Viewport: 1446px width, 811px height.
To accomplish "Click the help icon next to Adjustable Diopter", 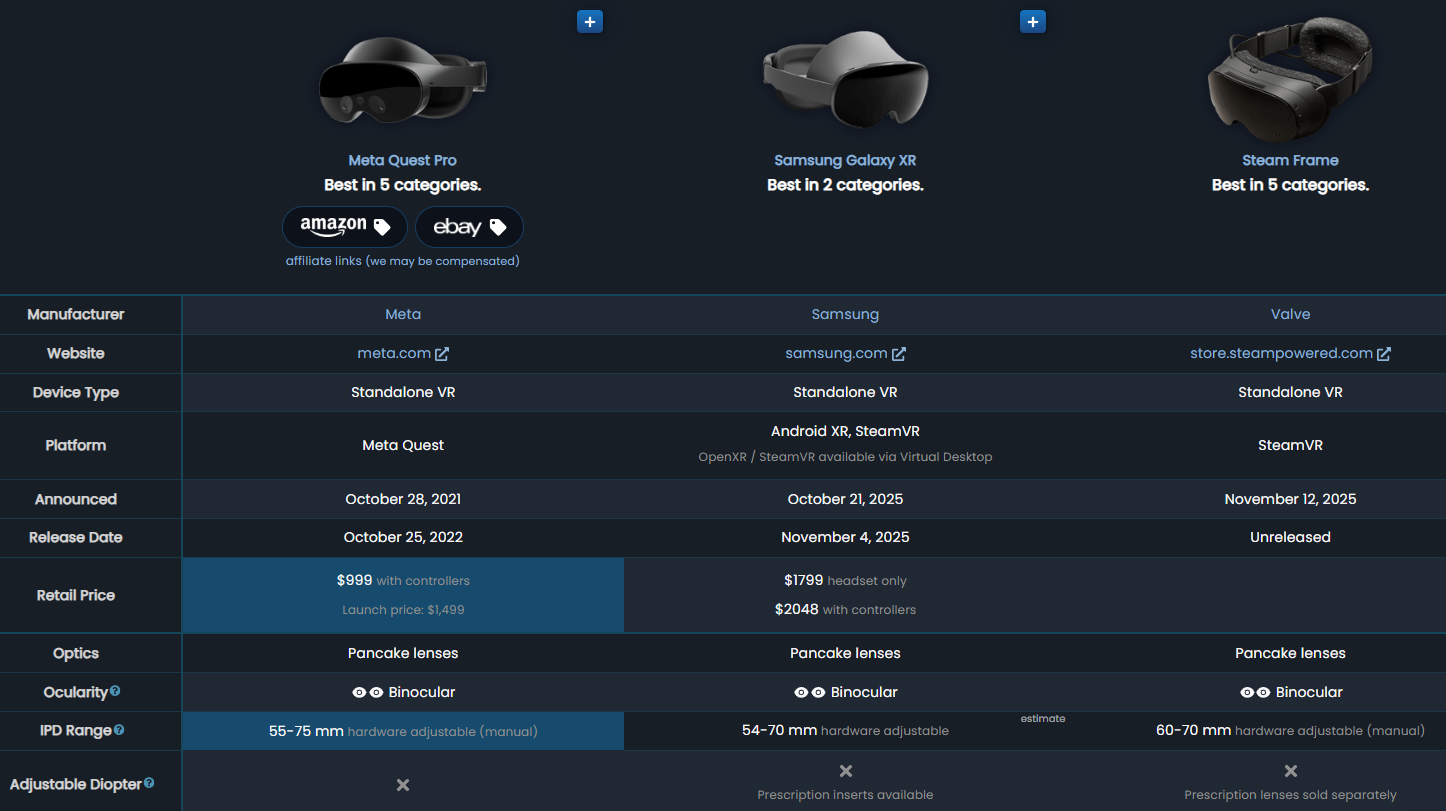I will (149, 784).
